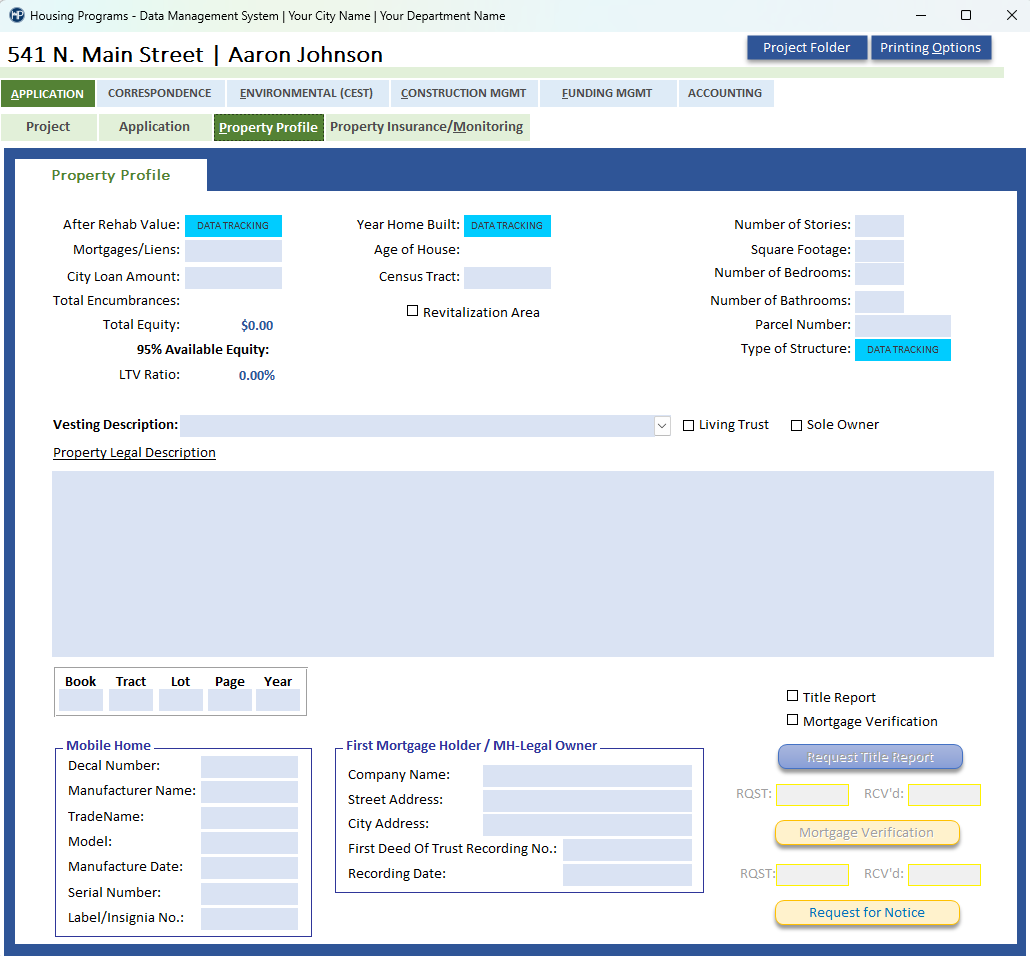Select the Project sub-tab

click(x=48, y=127)
